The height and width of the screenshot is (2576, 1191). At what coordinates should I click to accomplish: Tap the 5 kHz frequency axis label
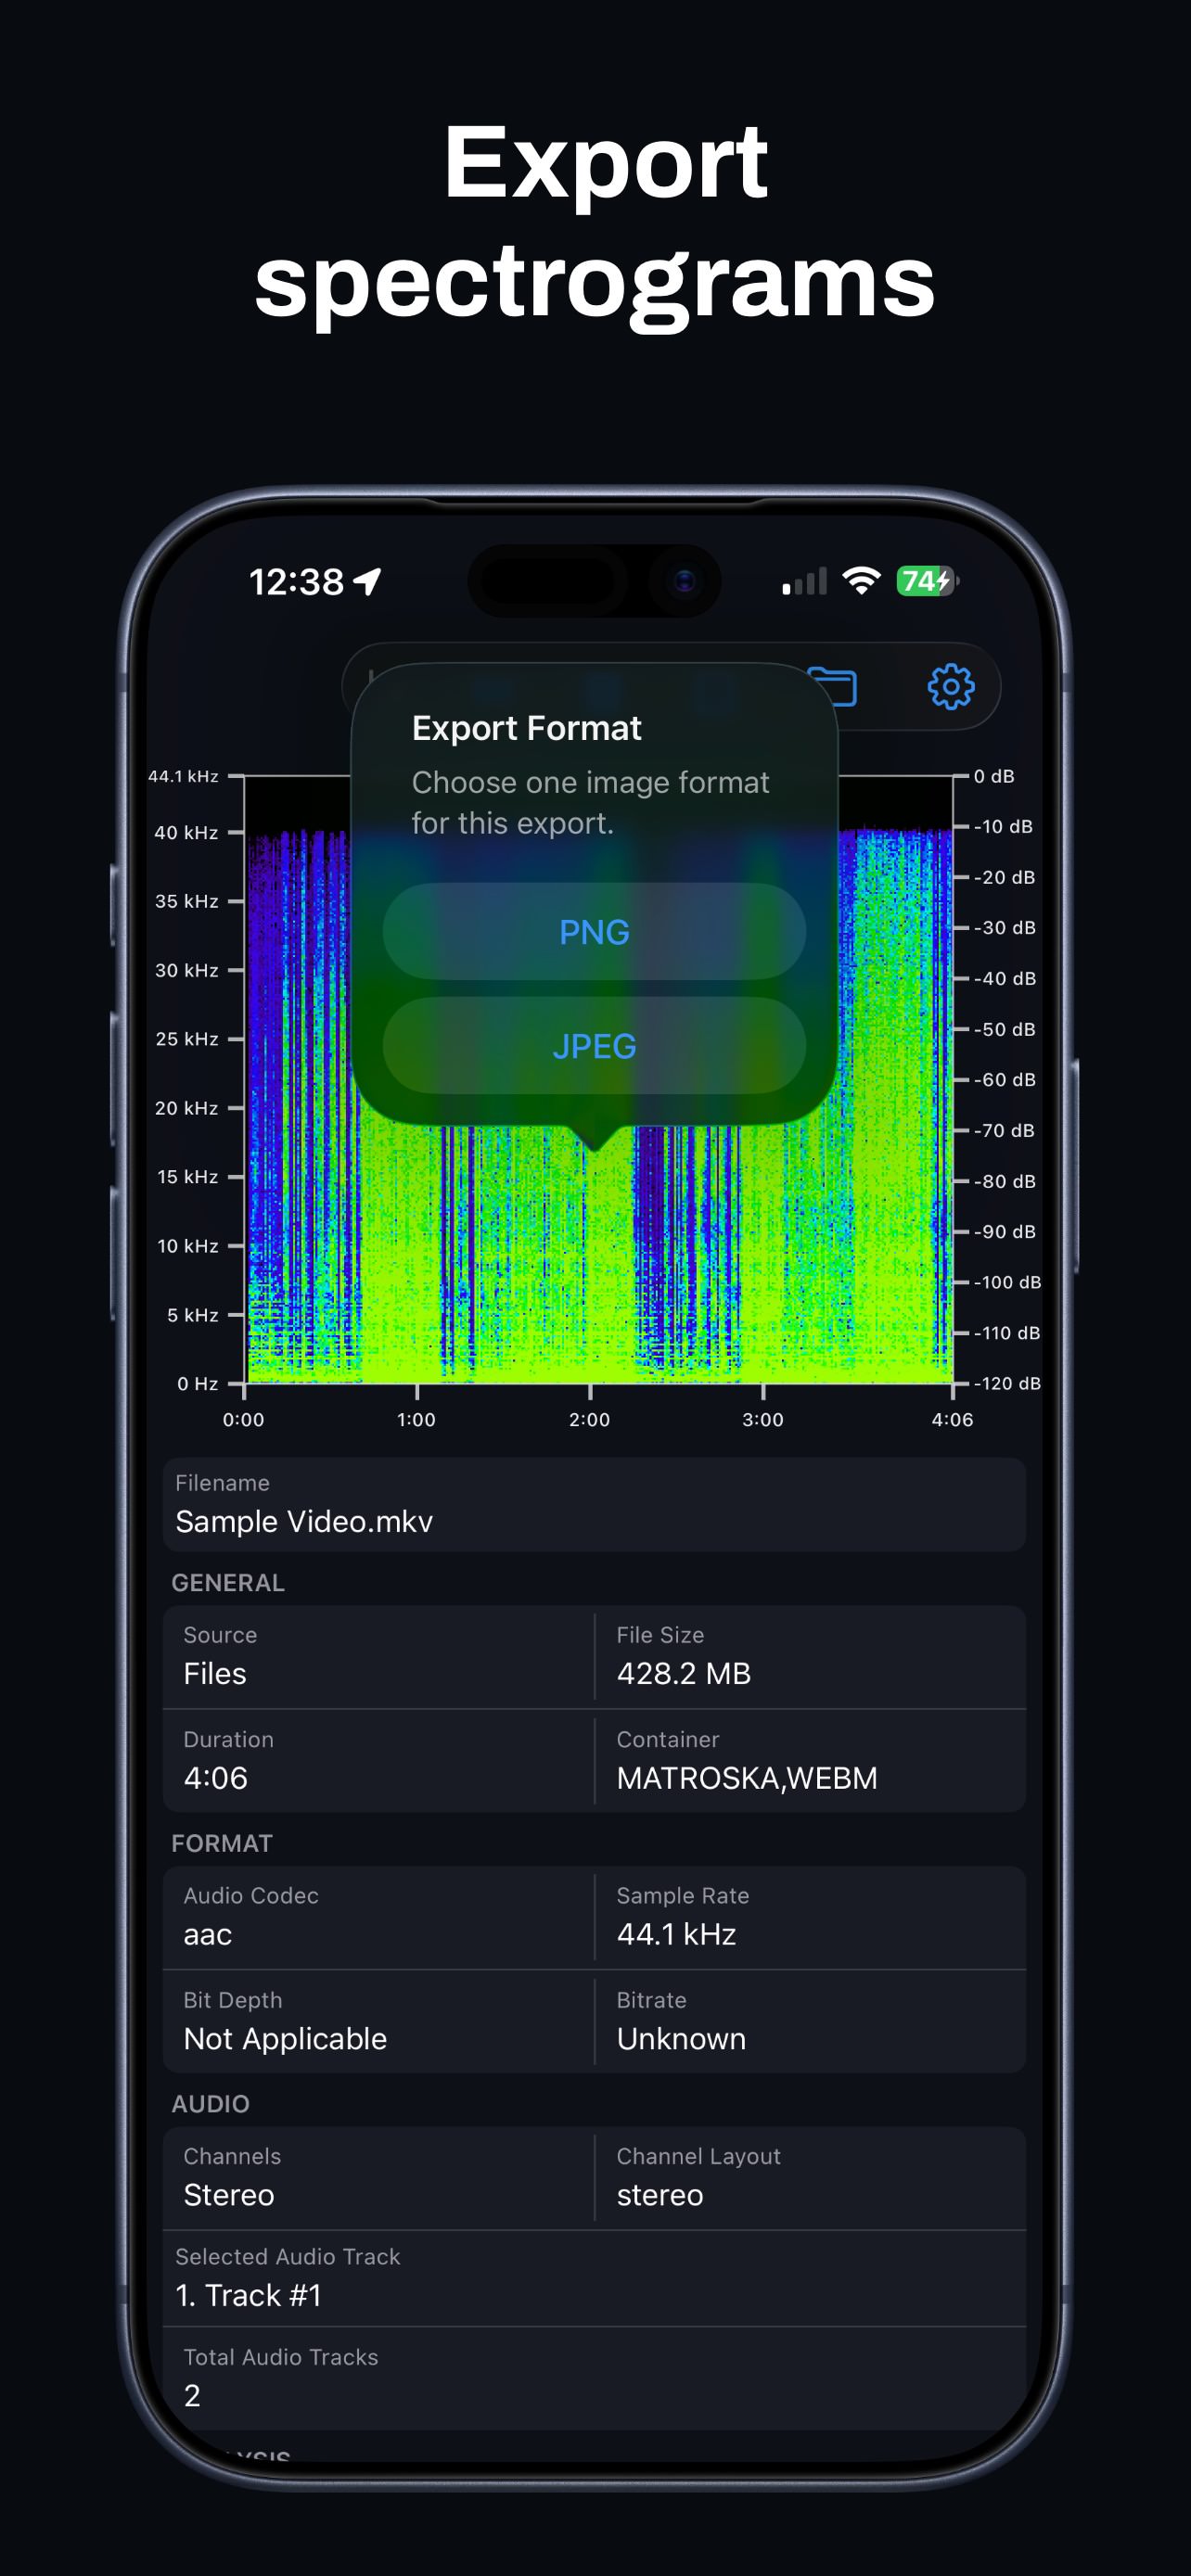pos(192,1314)
